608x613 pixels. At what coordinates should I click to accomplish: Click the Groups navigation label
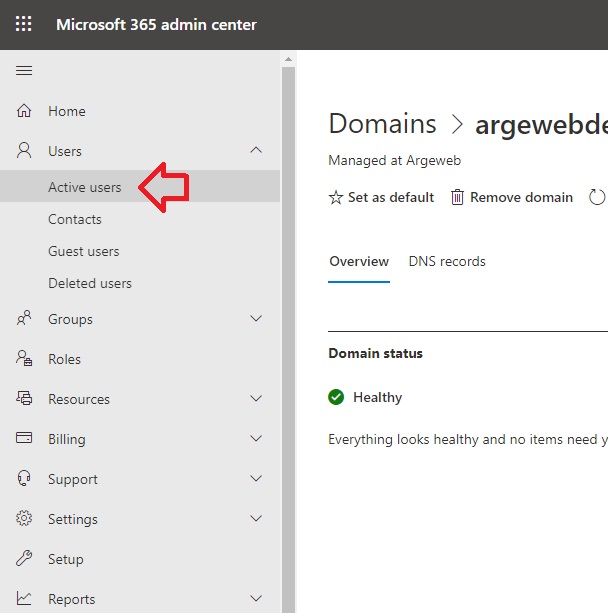(x=70, y=319)
